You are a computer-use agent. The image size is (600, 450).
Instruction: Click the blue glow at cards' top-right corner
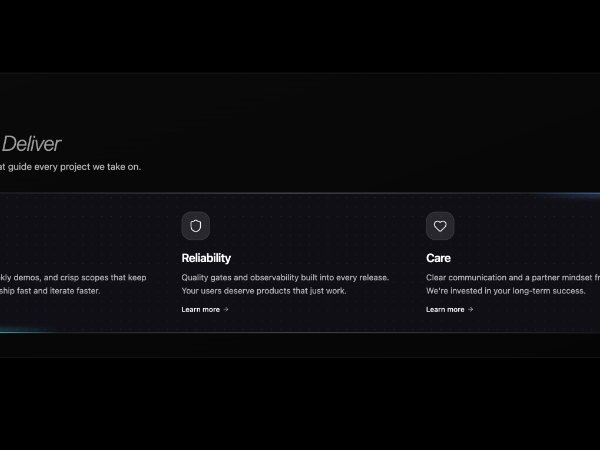tap(570, 196)
